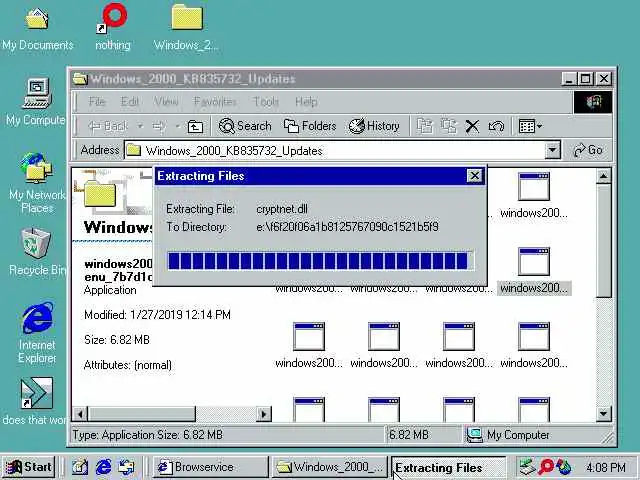Click the Windows logo throbber icon
The image size is (640, 480).
coord(593,102)
